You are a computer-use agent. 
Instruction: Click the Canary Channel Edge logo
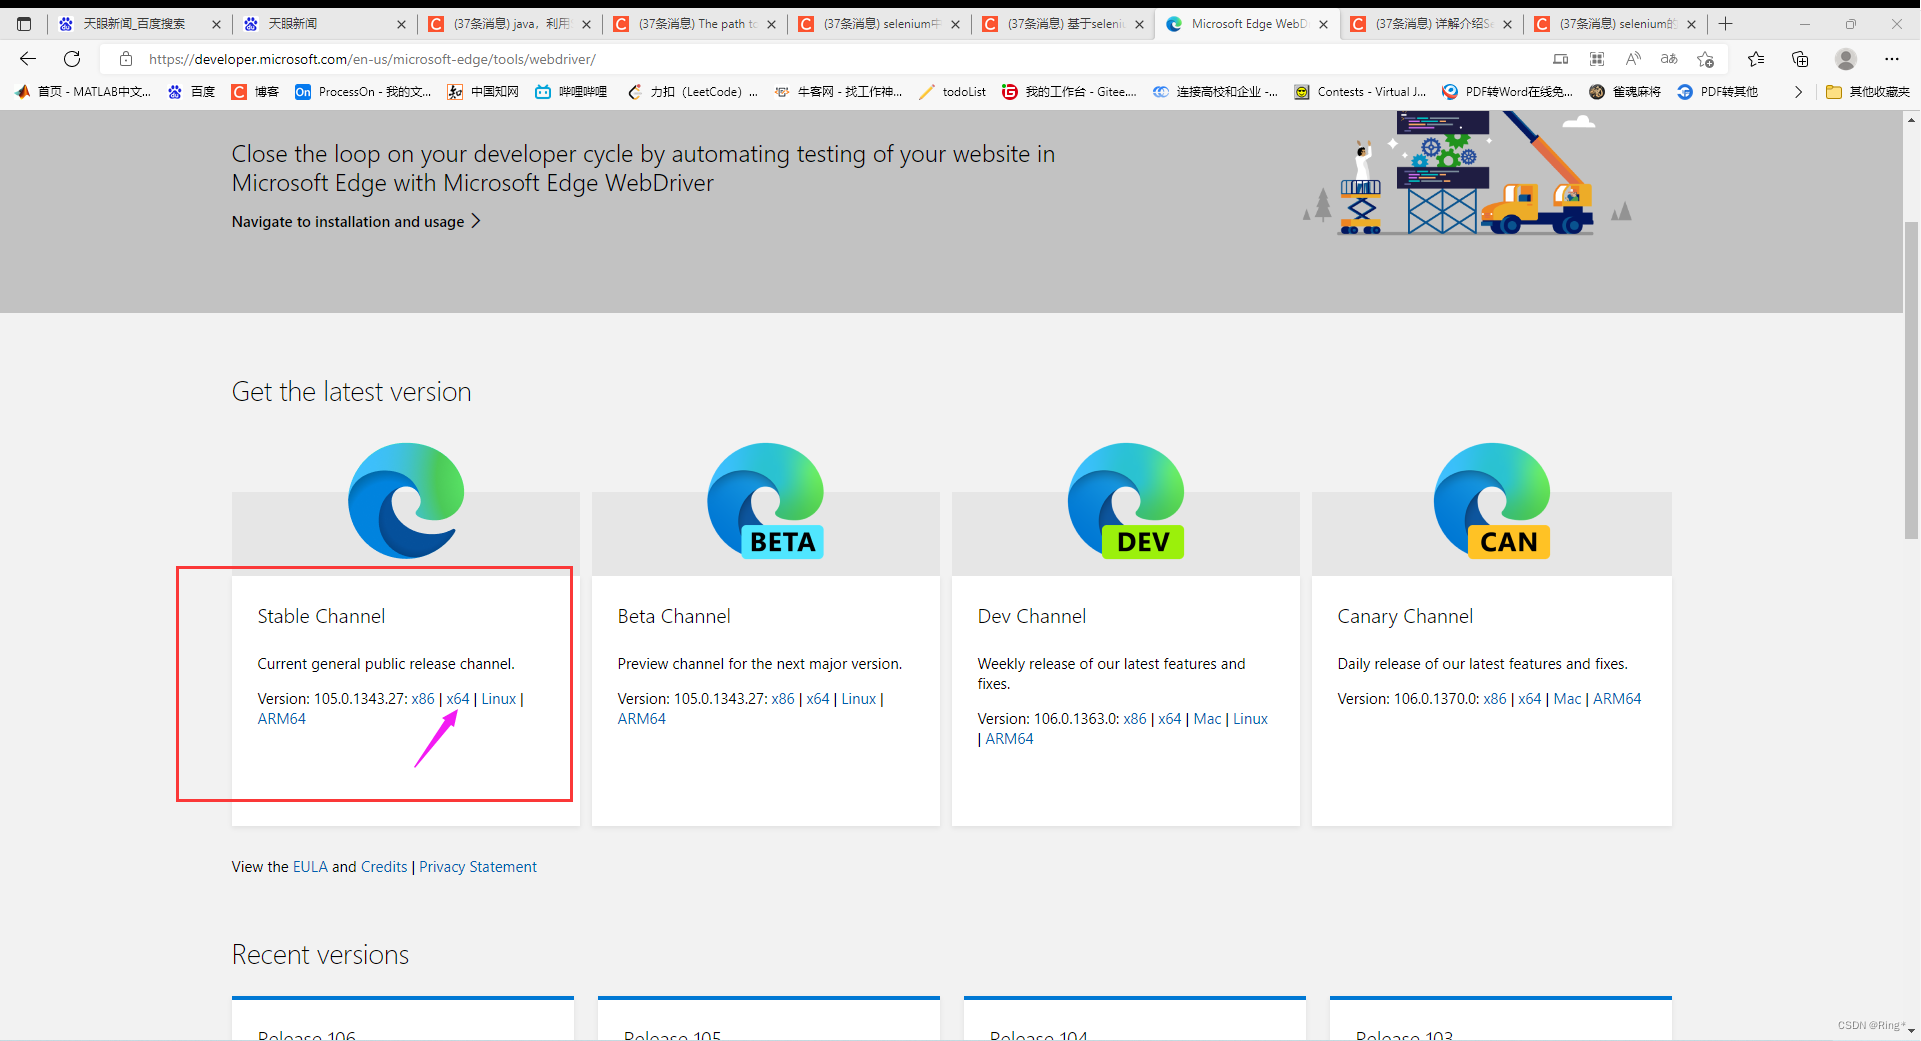pyautogui.click(x=1492, y=501)
